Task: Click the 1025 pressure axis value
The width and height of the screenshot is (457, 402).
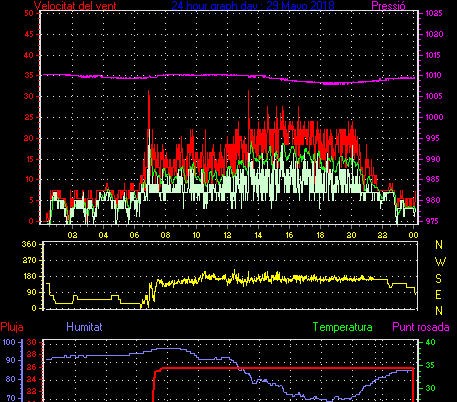Action: [x=434, y=13]
